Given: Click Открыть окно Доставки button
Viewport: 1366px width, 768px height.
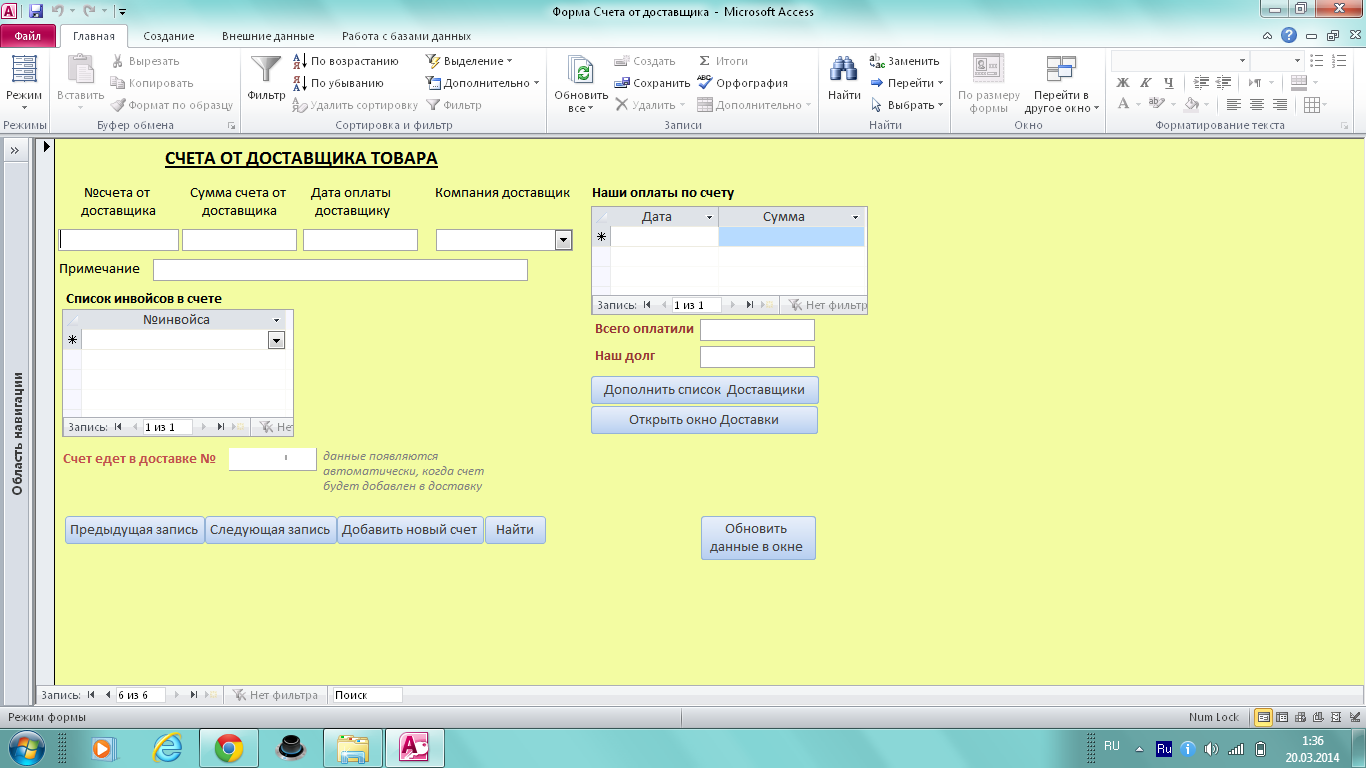Looking at the screenshot, I should (705, 420).
